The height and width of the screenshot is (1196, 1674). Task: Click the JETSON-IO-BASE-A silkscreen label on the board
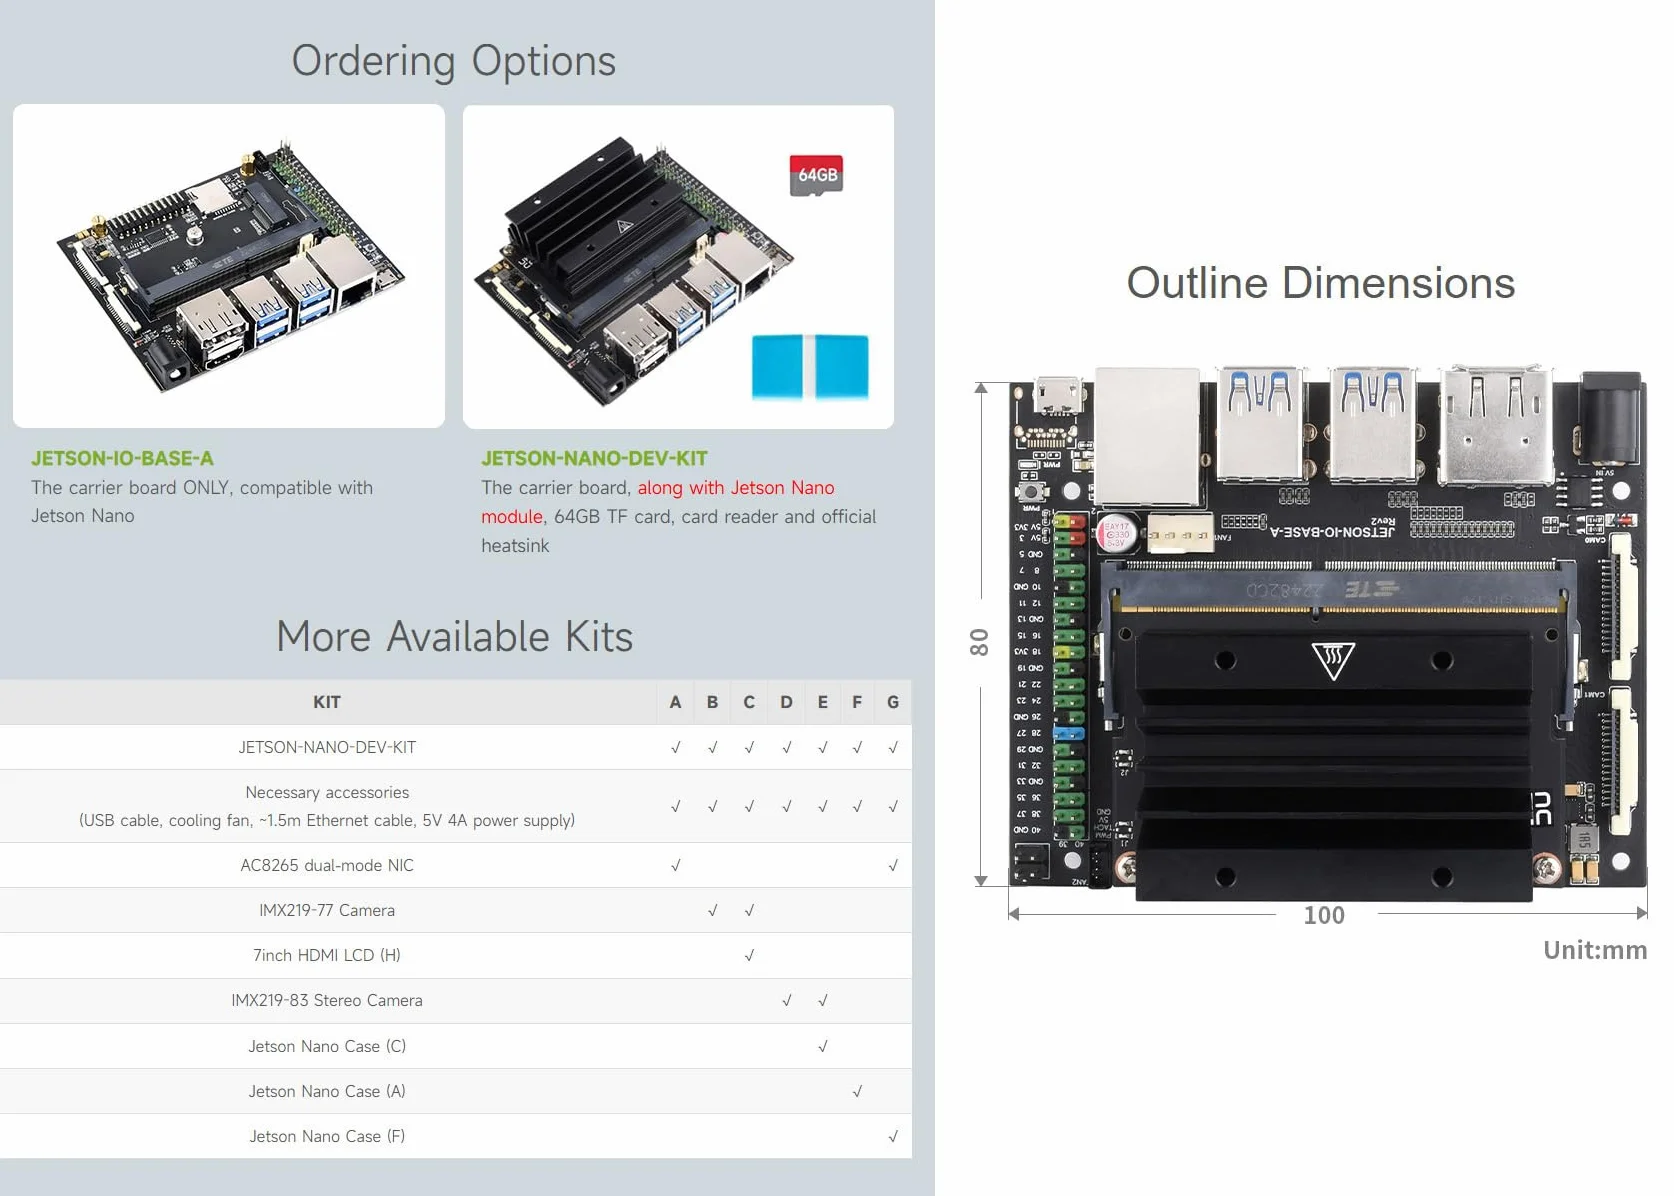1331,531
